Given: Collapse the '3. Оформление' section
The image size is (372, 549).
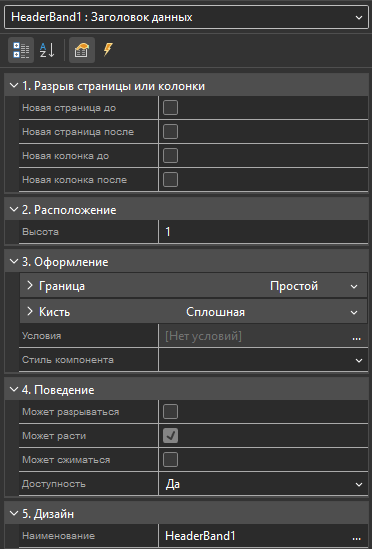Looking at the screenshot, I should point(14,262).
